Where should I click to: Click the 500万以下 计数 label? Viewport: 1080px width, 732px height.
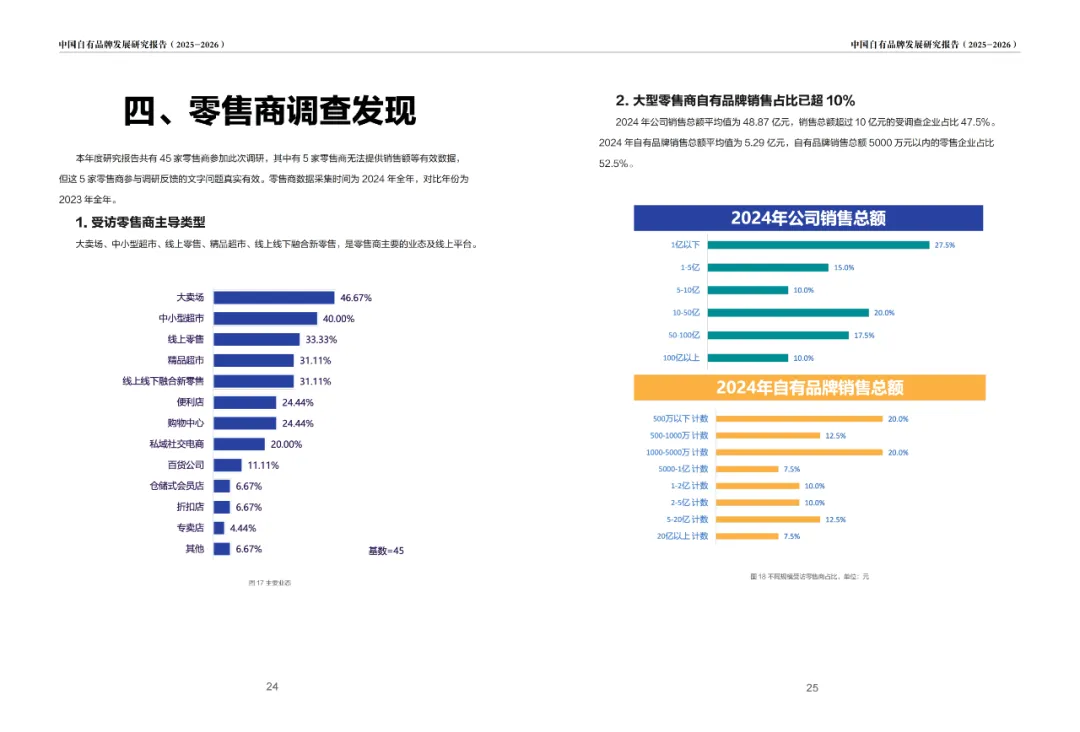pos(681,419)
